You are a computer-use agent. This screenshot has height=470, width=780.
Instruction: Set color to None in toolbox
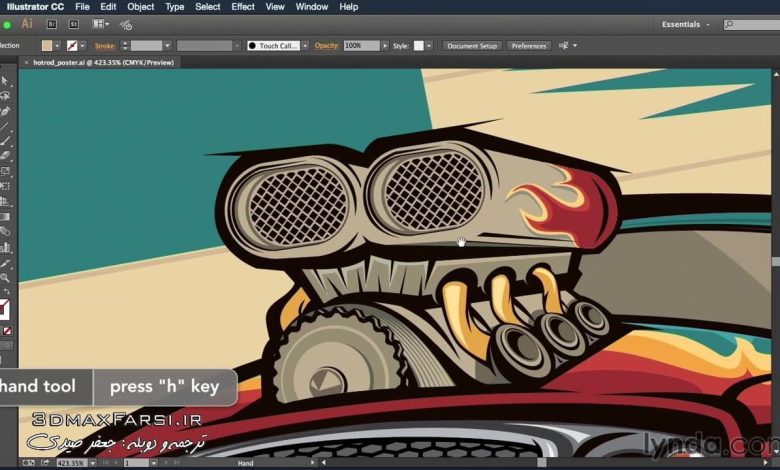7,331
